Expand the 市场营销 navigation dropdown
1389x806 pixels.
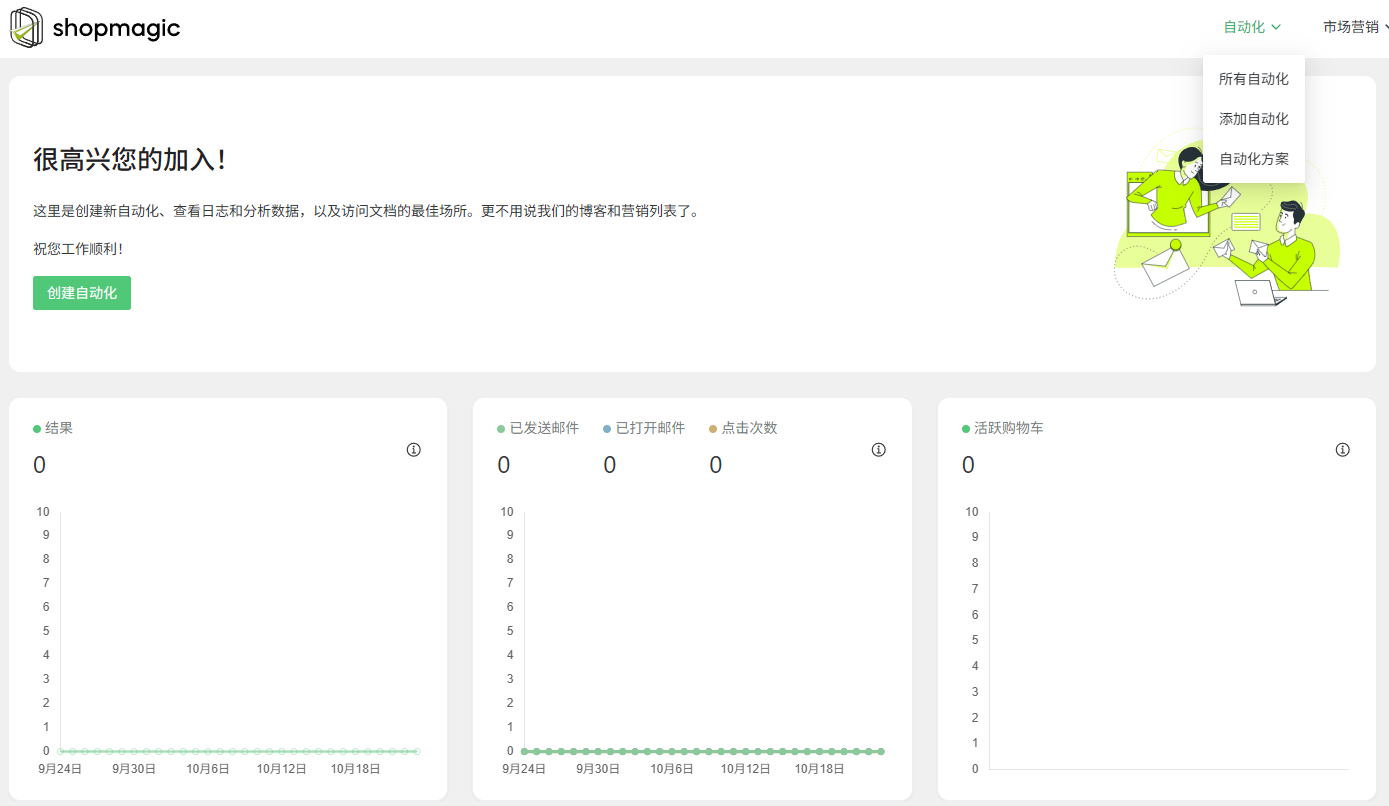point(1352,27)
